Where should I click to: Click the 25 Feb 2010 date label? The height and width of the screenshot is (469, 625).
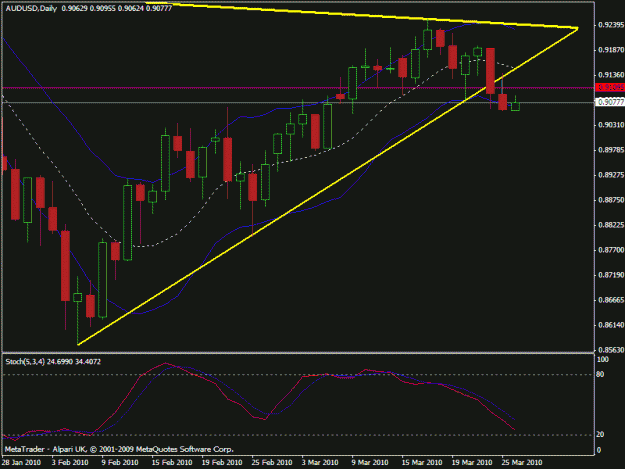[272, 463]
